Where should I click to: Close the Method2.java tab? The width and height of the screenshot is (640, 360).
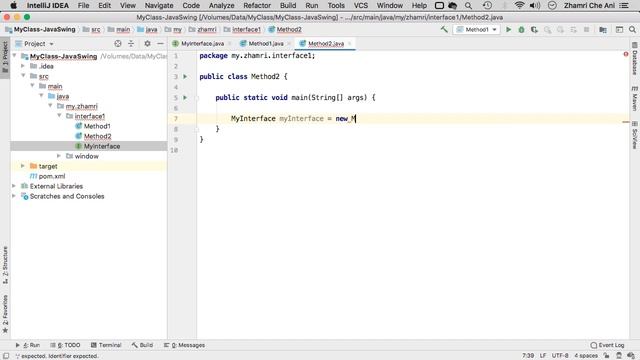350,43
